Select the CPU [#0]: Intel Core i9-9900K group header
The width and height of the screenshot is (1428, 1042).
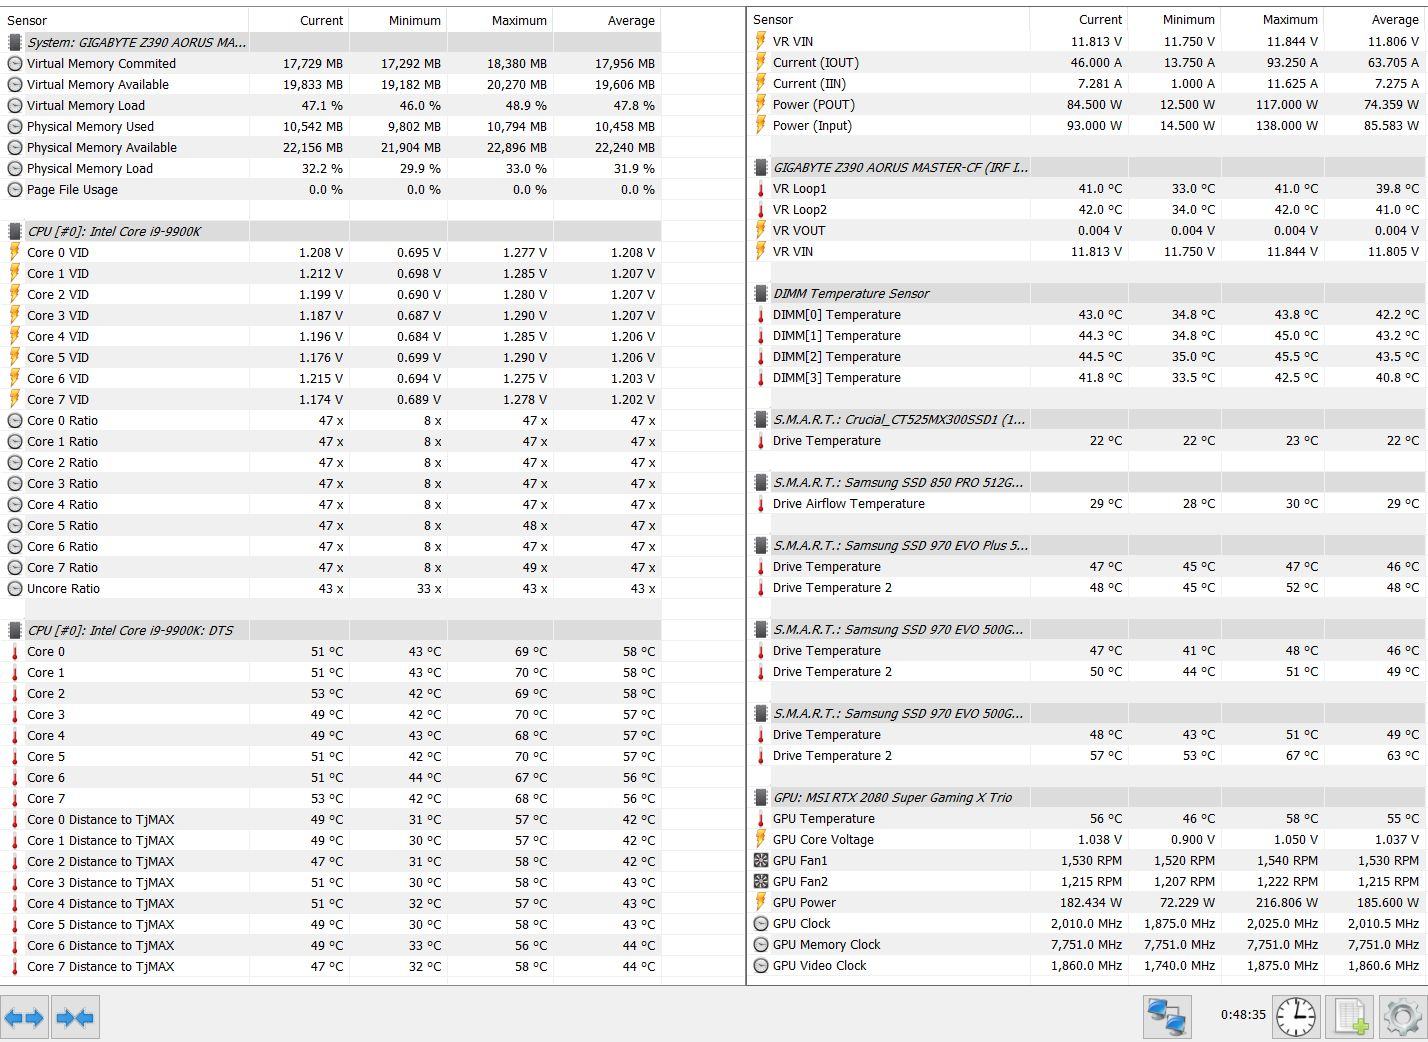pyautogui.click(x=330, y=232)
